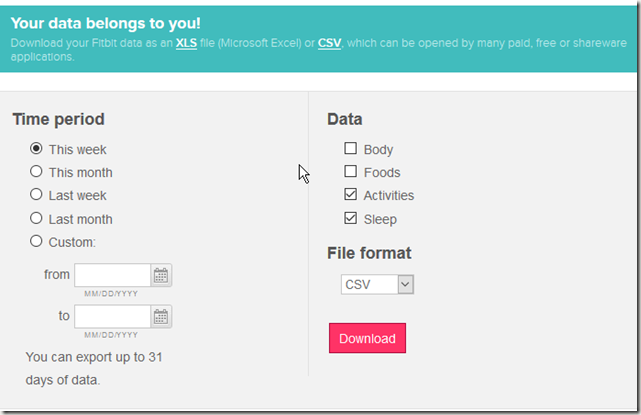Open calendar picker for the from date

(x=161, y=275)
